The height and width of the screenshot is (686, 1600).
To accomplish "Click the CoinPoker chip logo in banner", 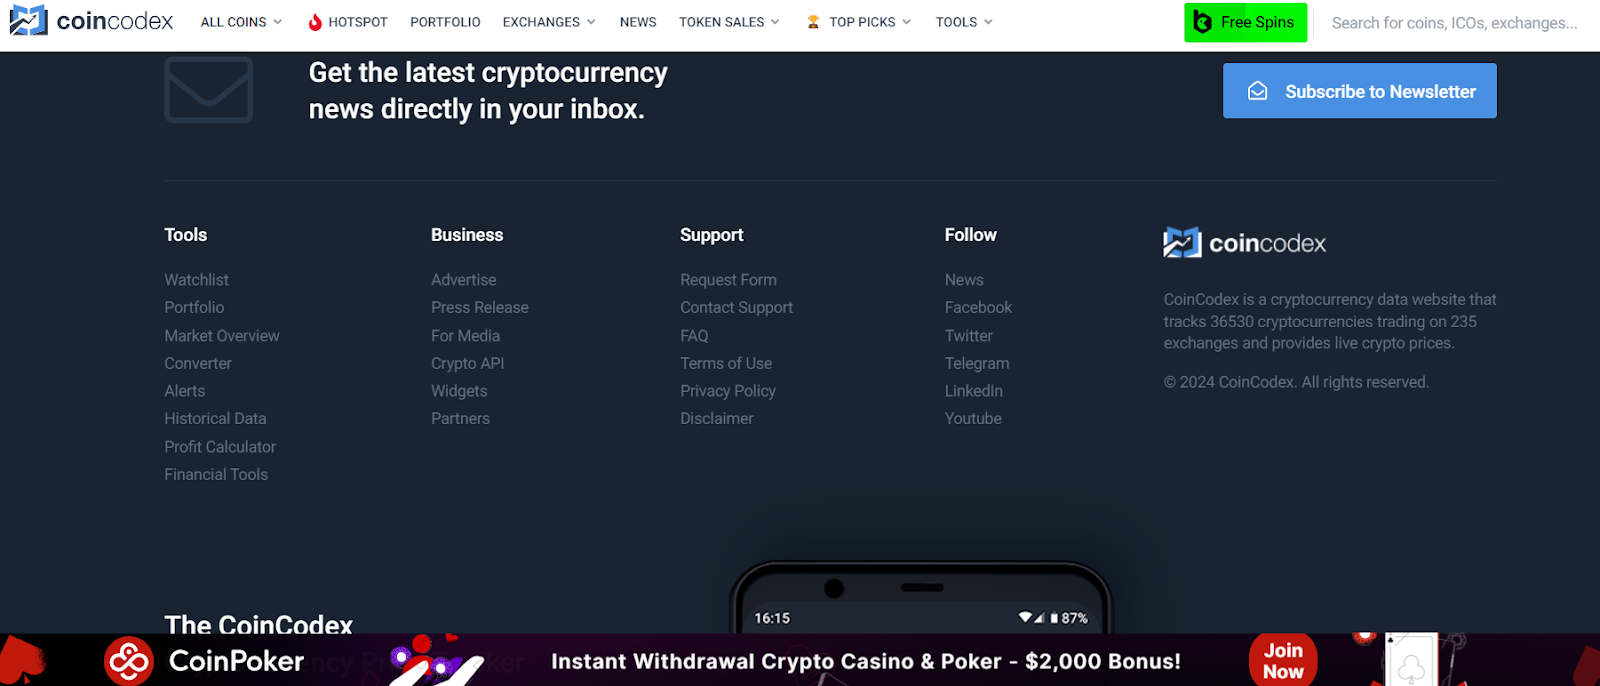I will click(129, 661).
